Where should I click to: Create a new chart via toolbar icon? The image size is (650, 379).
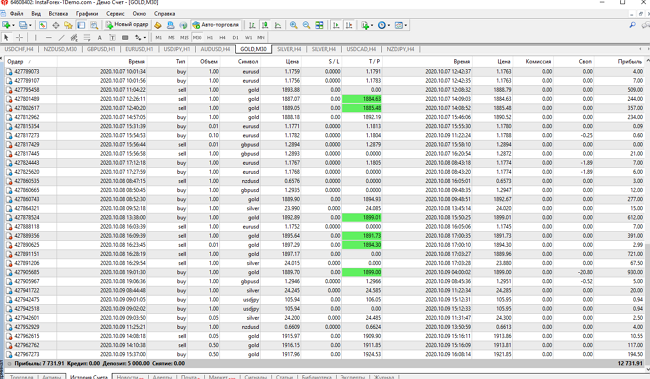[6, 25]
